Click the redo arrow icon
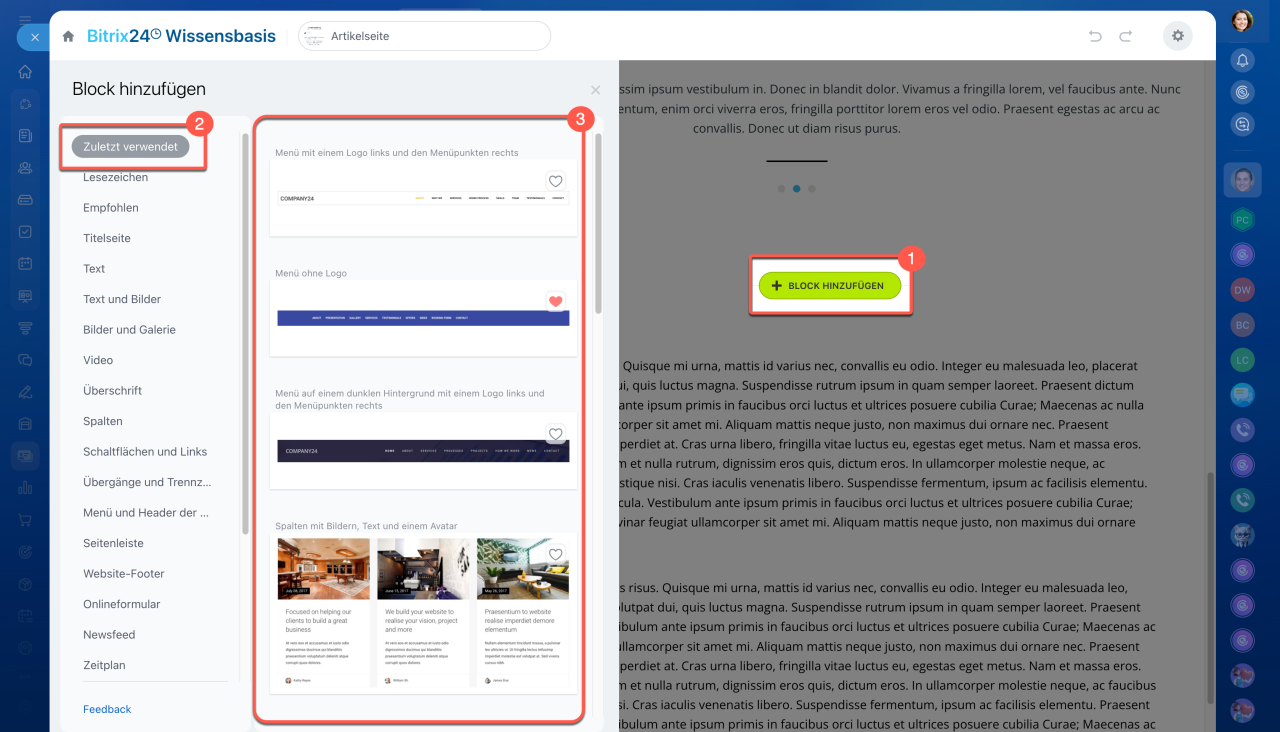This screenshot has height=732, width=1280. 1125,36
